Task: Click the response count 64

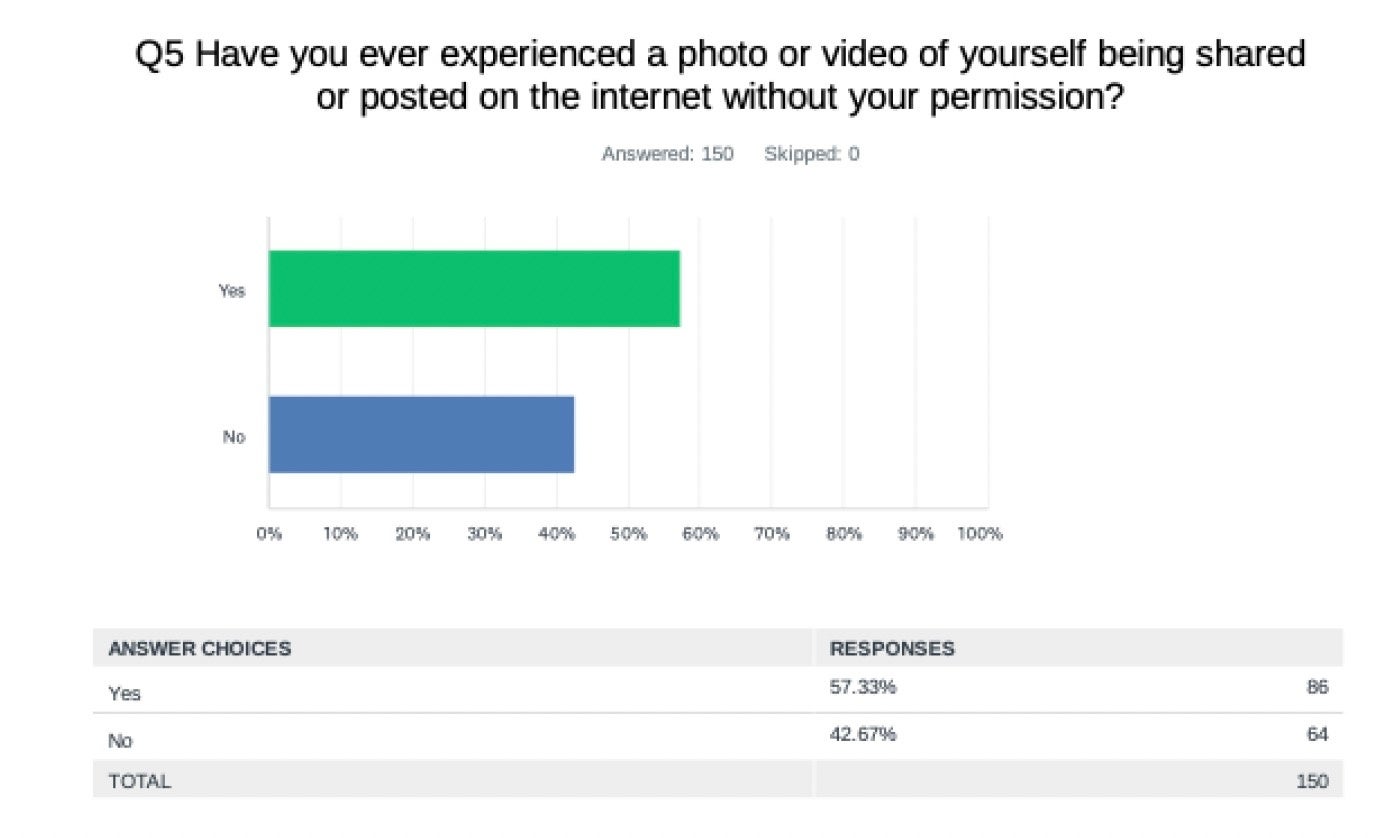Action: click(1317, 734)
